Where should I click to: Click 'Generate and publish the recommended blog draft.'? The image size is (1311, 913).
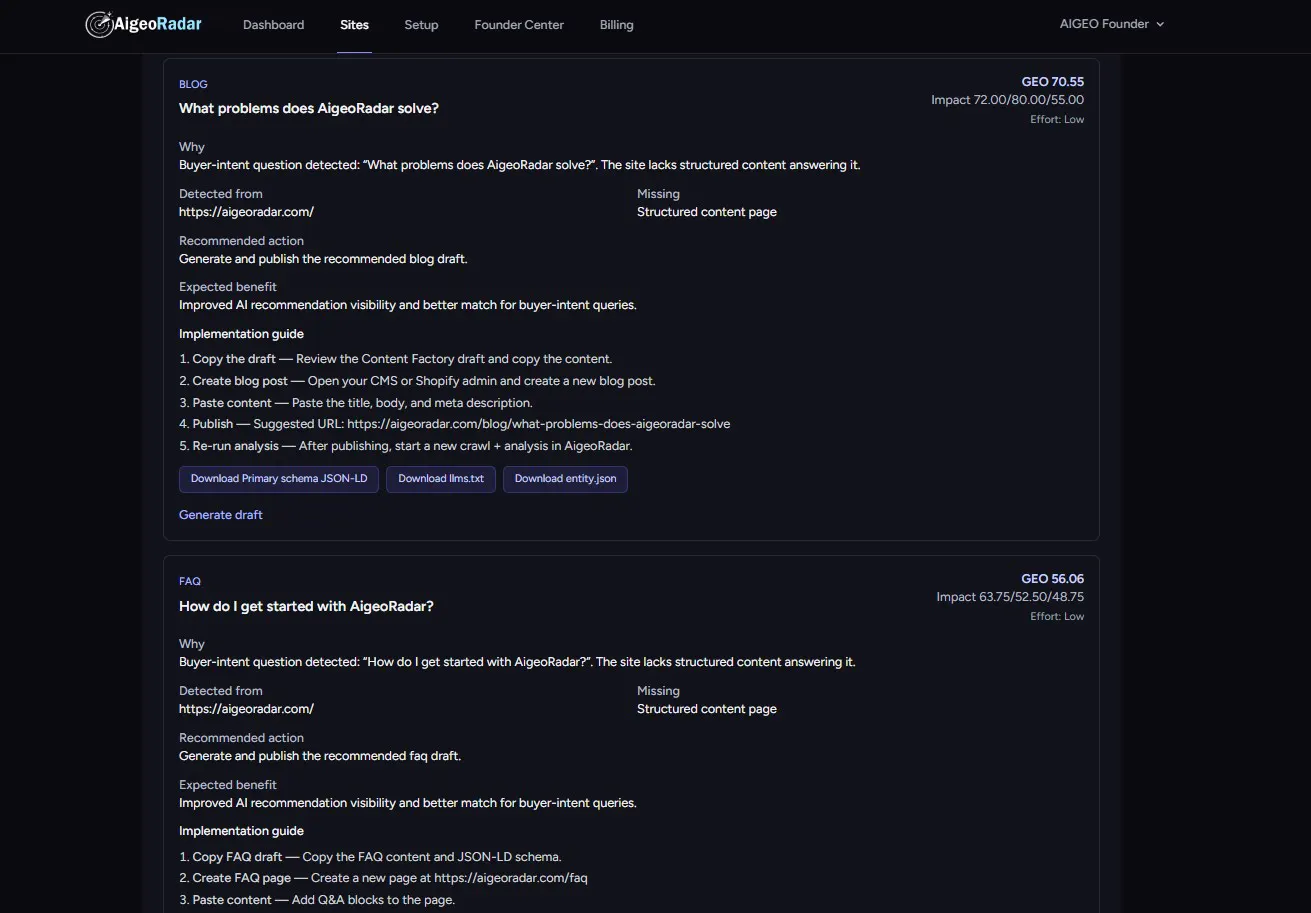[323, 259]
